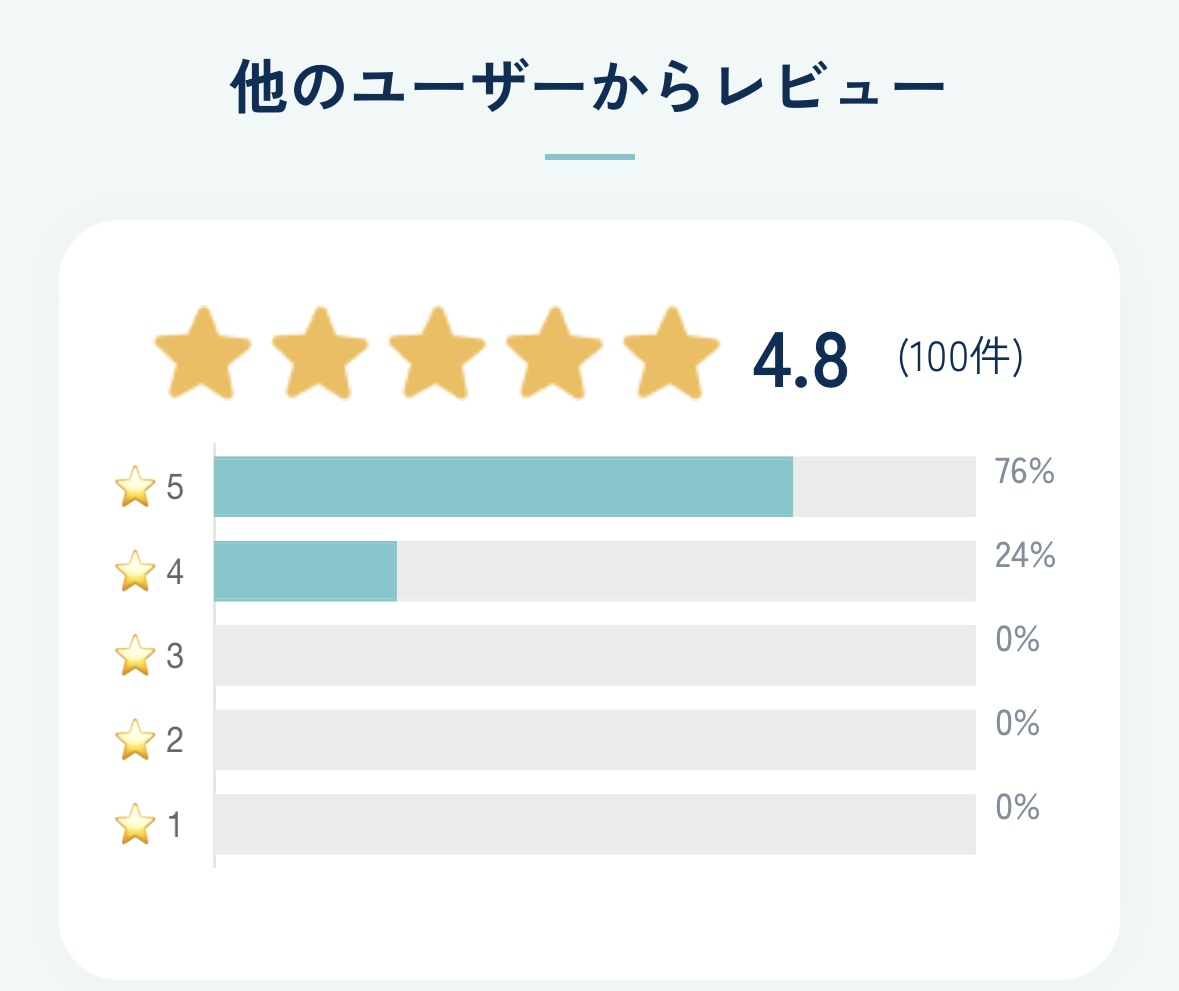Image resolution: width=1179 pixels, height=991 pixels.
Task: Click the 他のユーザーからレビュー heading
Action: [x=588, y=86]
